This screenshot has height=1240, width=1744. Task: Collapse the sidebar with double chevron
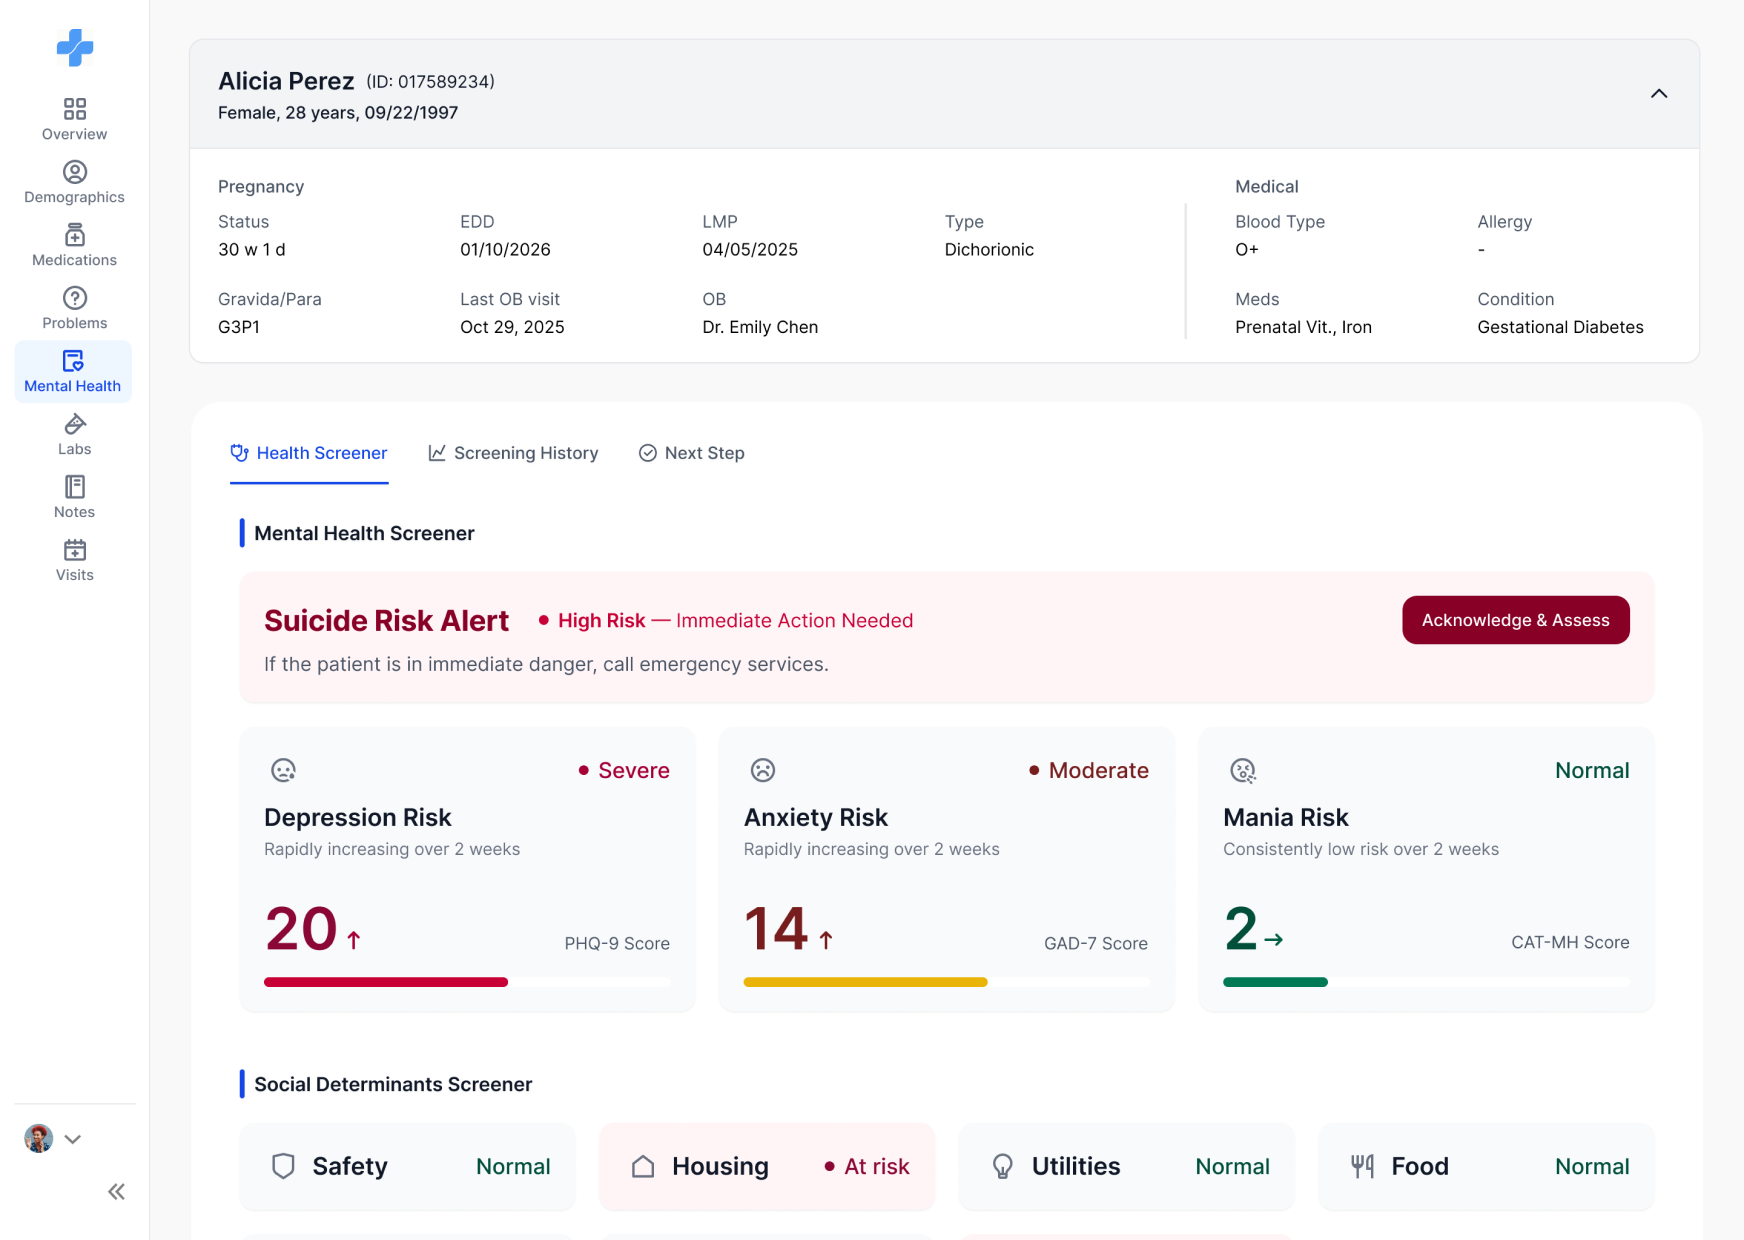coord(116,1191)
